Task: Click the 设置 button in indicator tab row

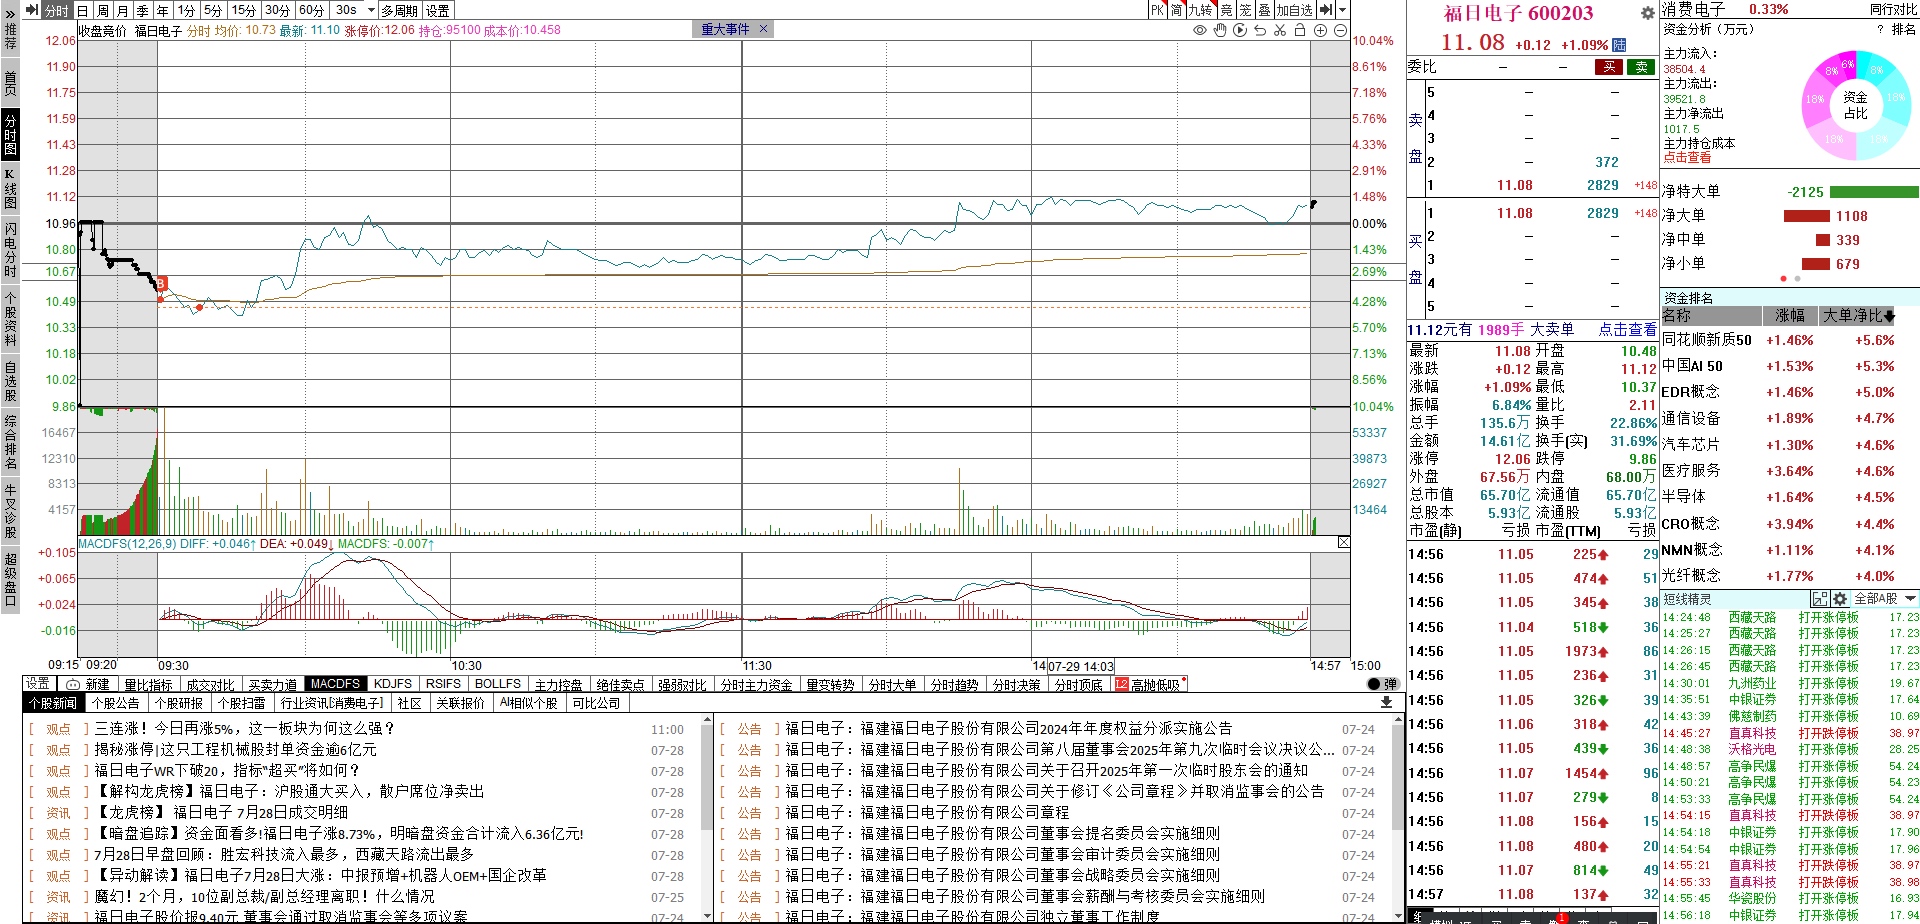Action: (x=38, y=684)
